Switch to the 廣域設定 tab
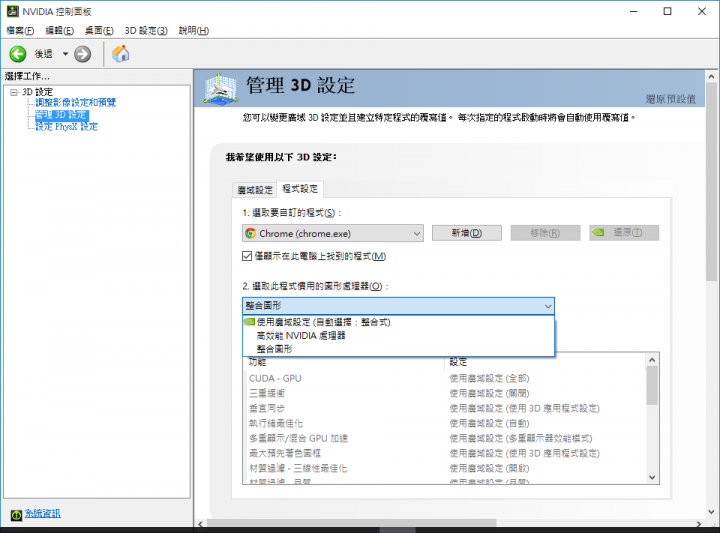Screen dimensions: 720x533 click(255, 190)
